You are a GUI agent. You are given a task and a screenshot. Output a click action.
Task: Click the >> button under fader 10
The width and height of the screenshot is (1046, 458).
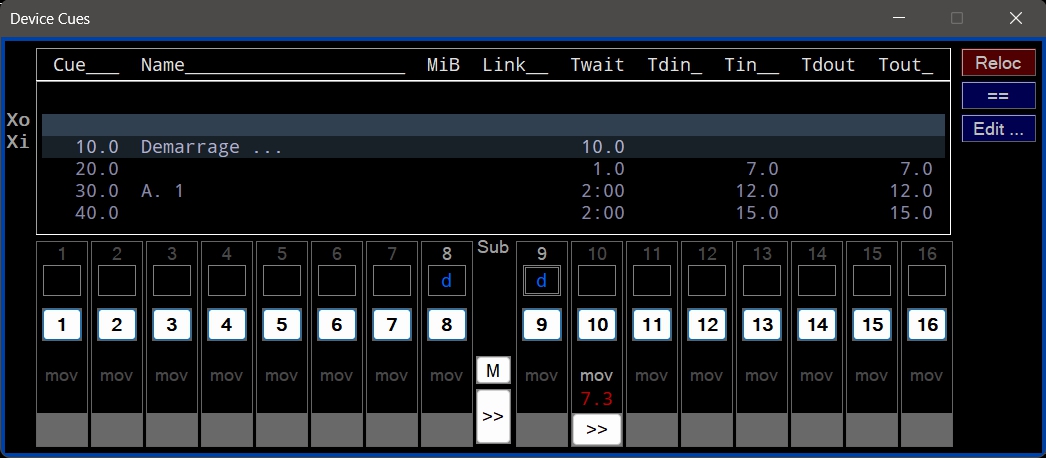(x=597, y=429)
